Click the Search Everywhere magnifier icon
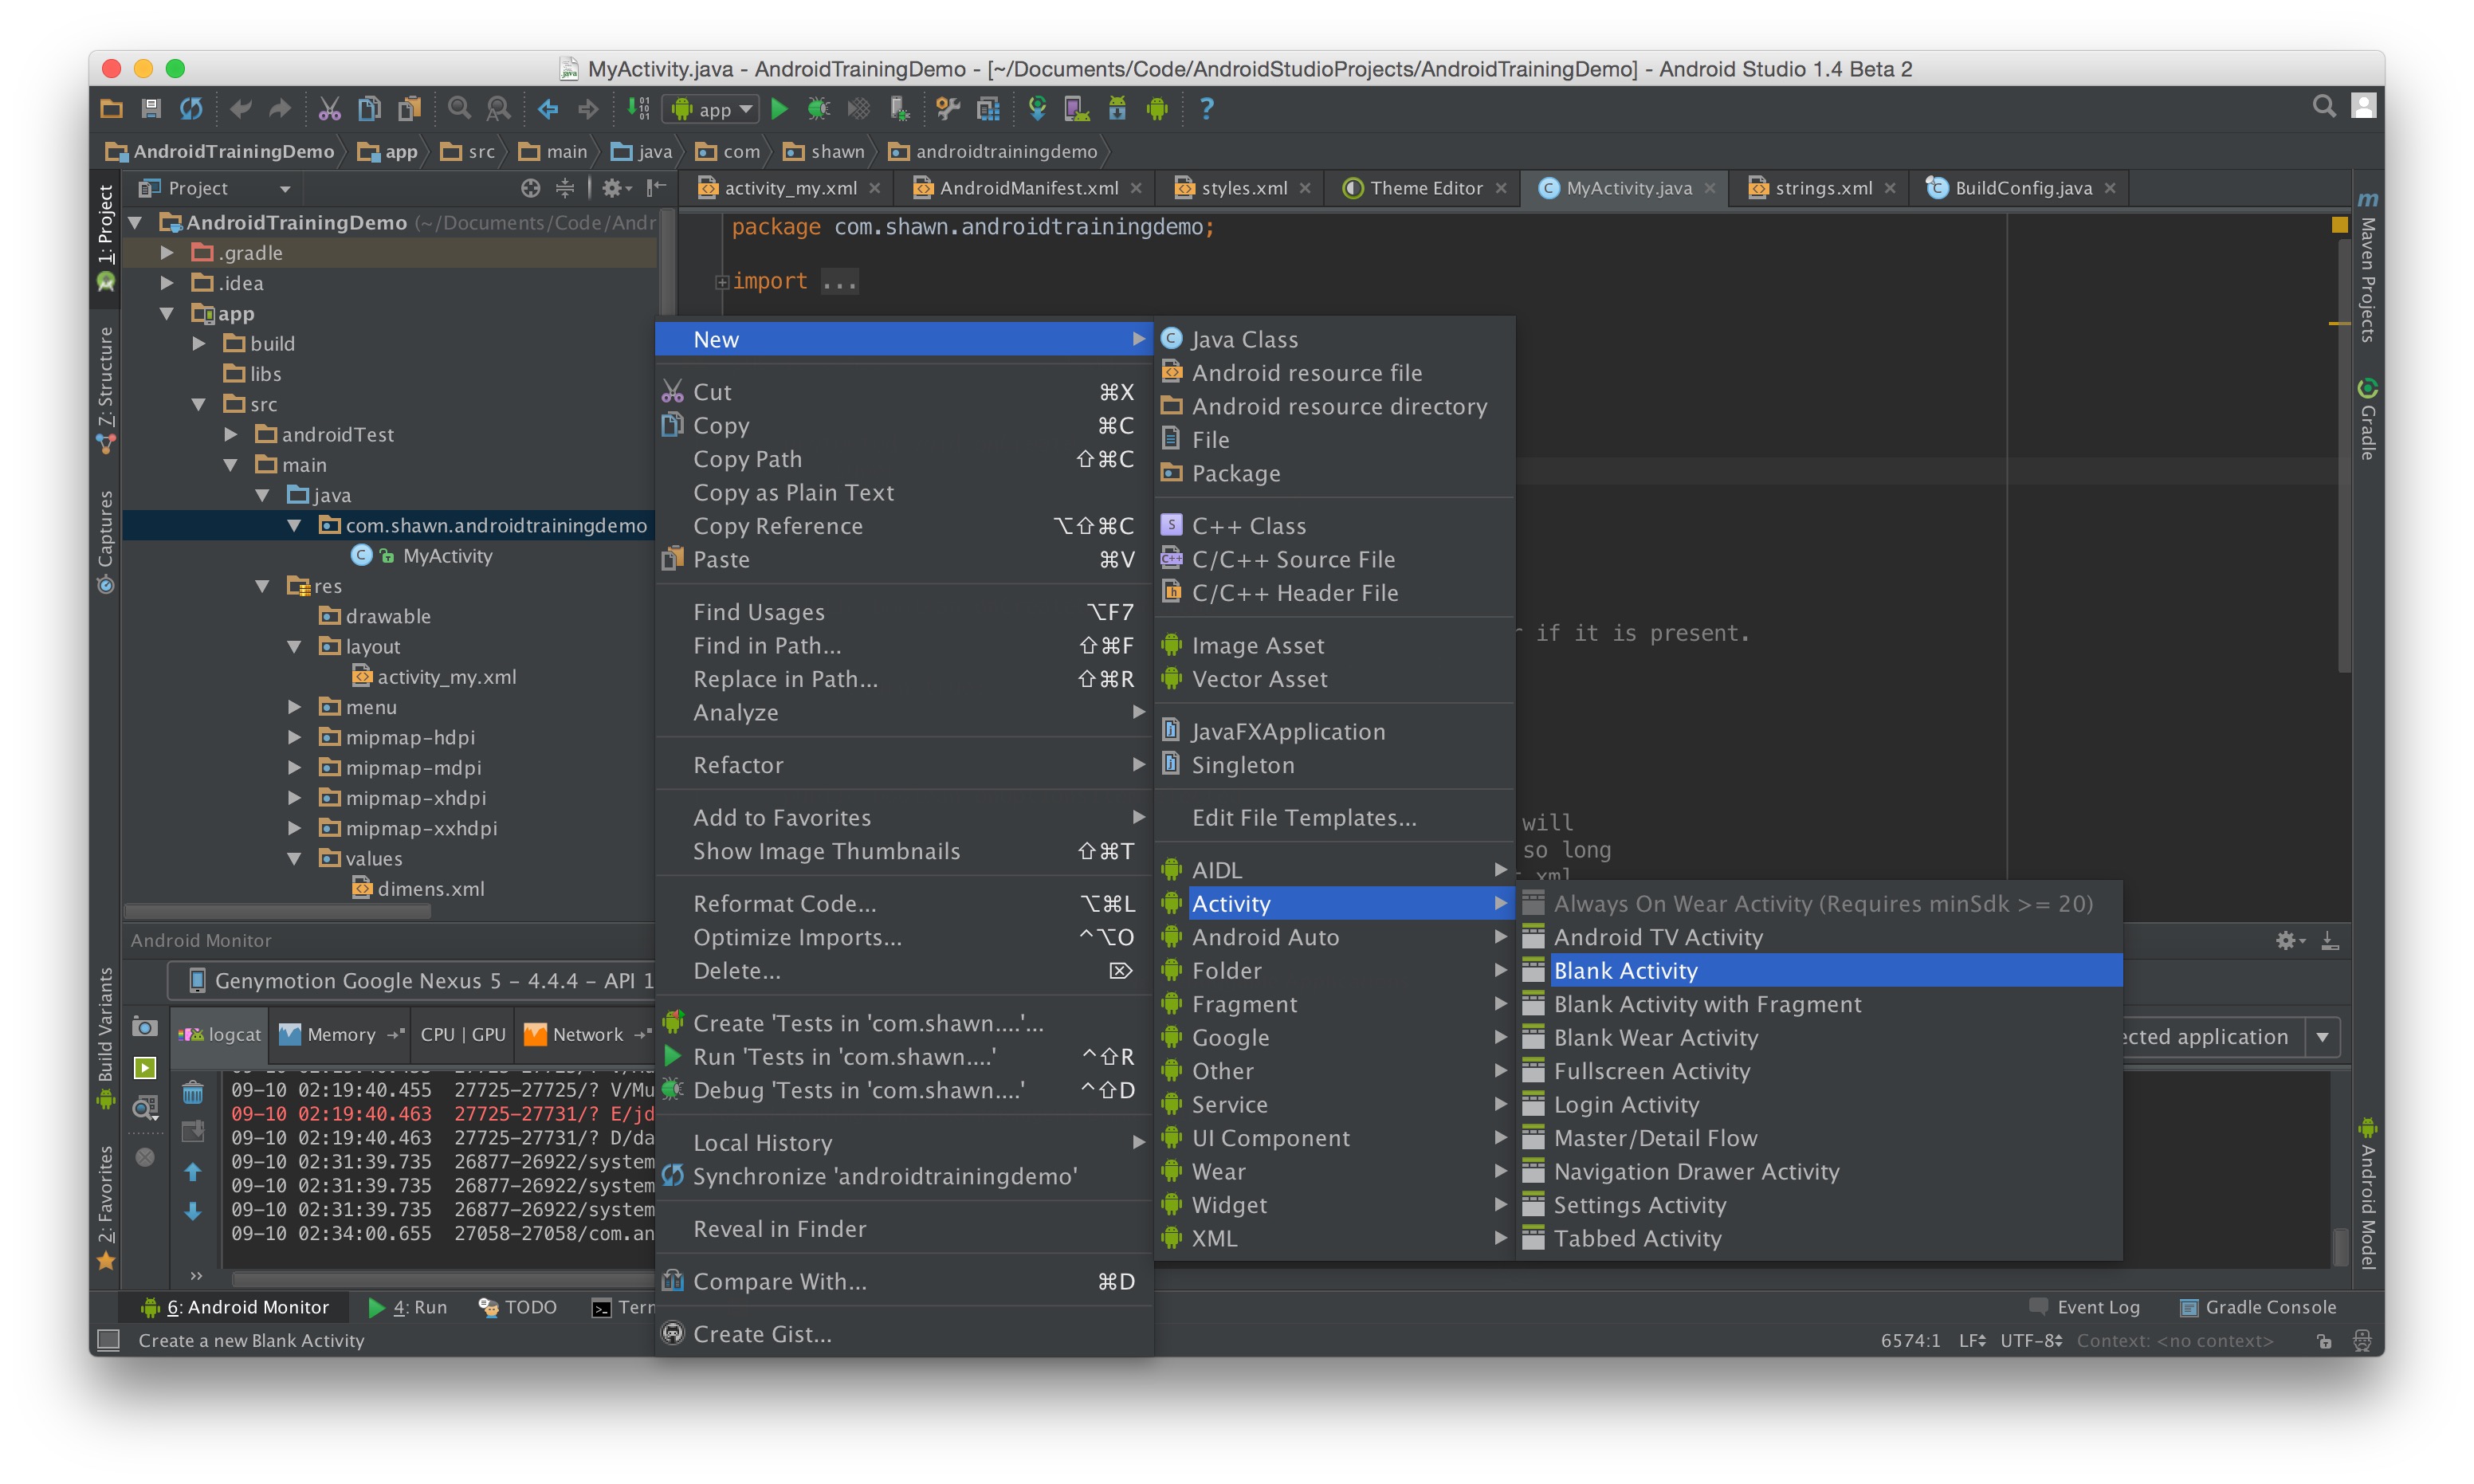The height and width of the screenshot is (1484, 2474). [2324, 106]
